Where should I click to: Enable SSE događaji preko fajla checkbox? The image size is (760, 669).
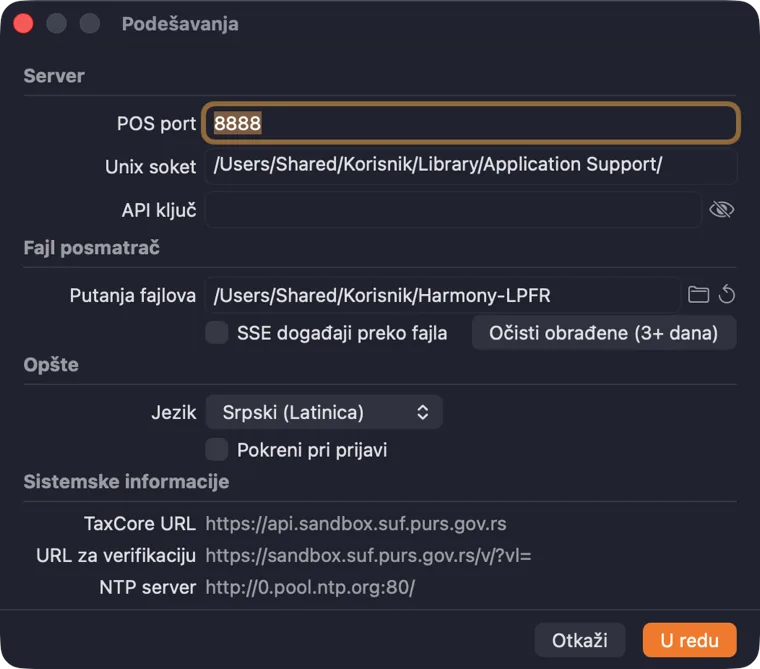tap(217, 333)
